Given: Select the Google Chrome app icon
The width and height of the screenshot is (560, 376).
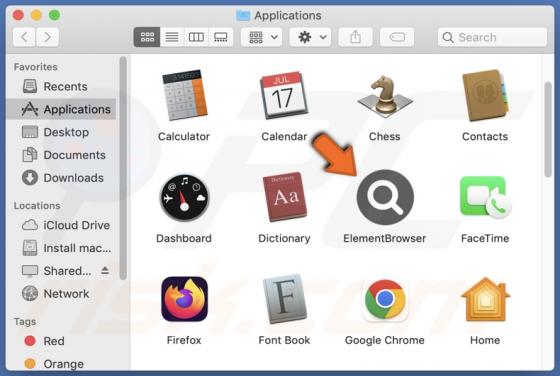Looking at the screenshot, I should [x=385, y=299].
